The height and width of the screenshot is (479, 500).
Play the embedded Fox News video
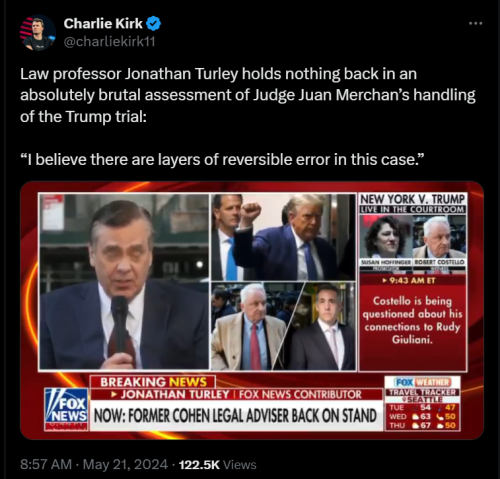coord(252,310)
